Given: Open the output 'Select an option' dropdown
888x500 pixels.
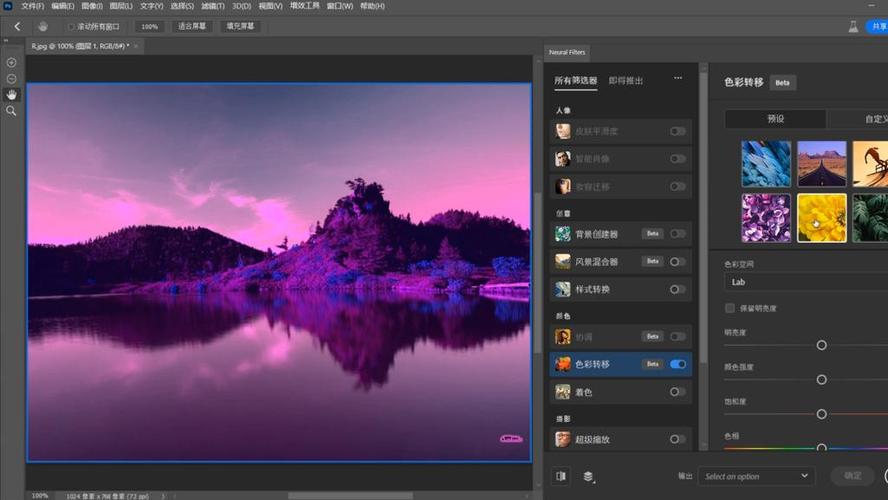Looking at the screenshot, I should (x=756, y=476).
